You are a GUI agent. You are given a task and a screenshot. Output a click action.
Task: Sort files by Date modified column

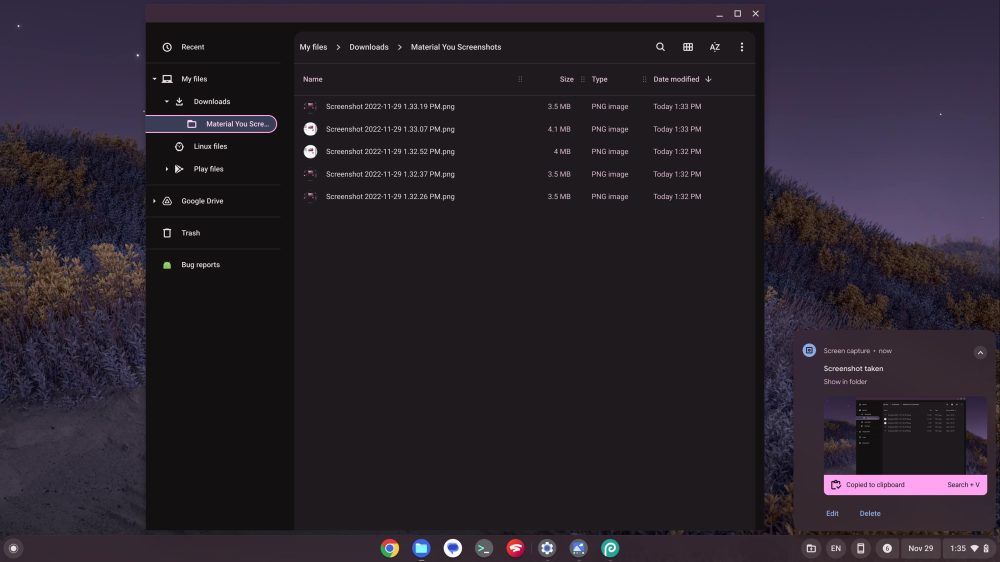pyautogui.click(x=677, y=79)
